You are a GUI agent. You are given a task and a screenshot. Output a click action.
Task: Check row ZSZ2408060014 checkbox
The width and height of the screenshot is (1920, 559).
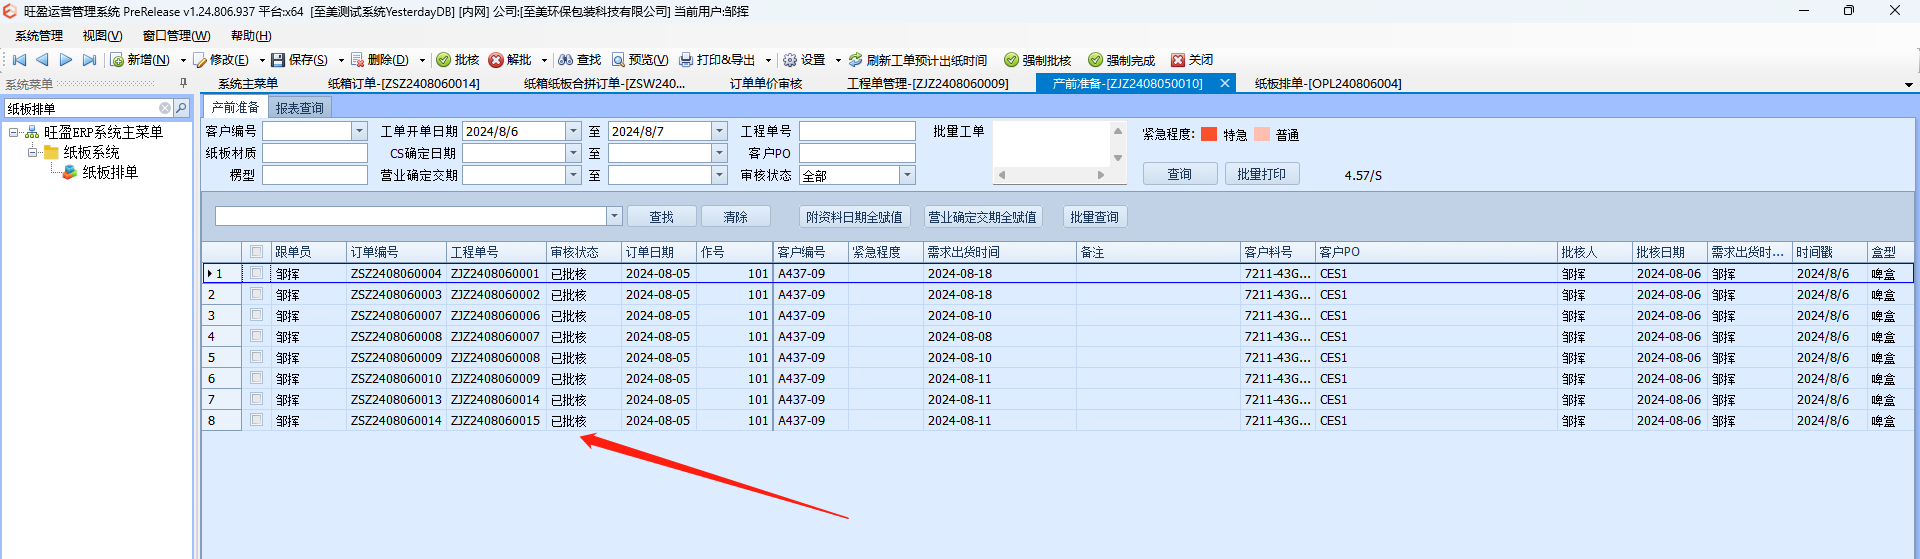pos(257,420)
